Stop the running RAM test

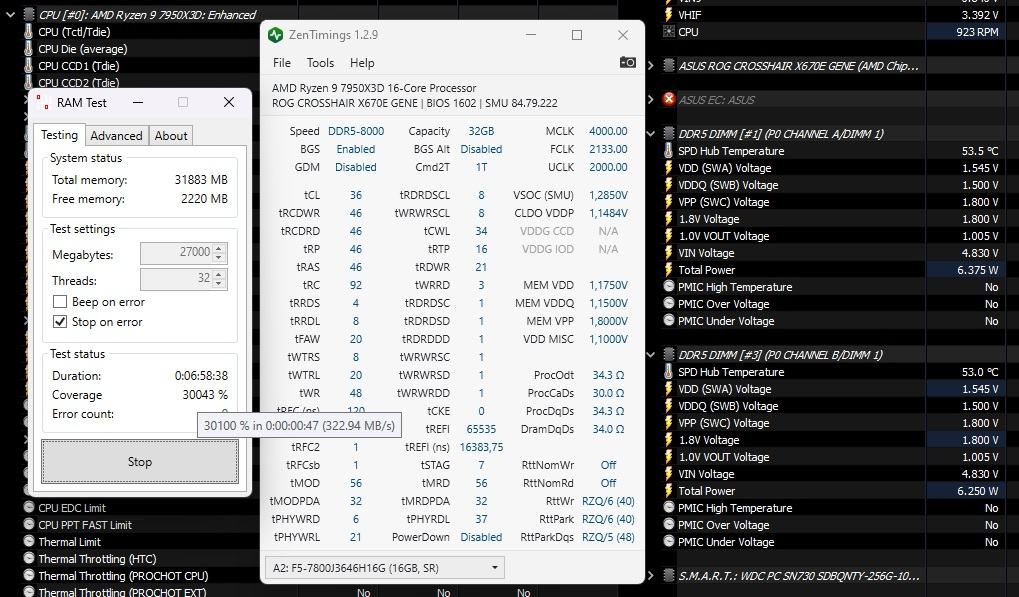140,462
